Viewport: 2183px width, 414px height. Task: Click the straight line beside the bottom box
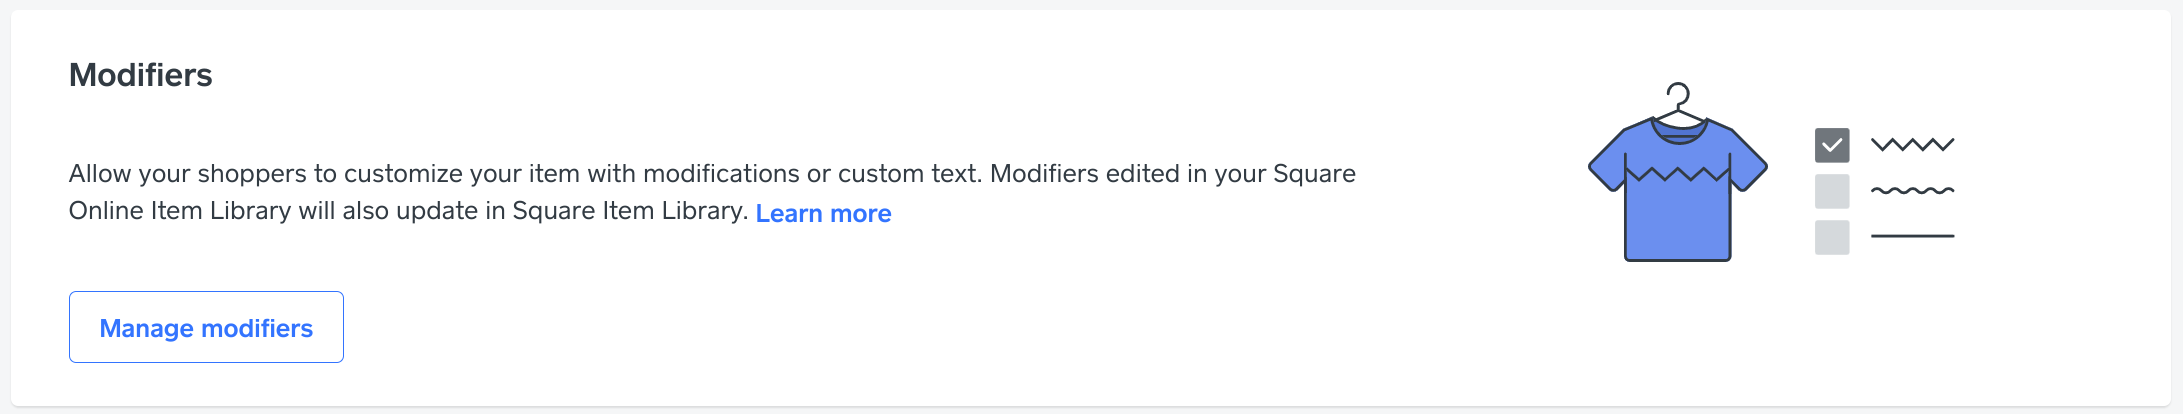point(1912,236)
